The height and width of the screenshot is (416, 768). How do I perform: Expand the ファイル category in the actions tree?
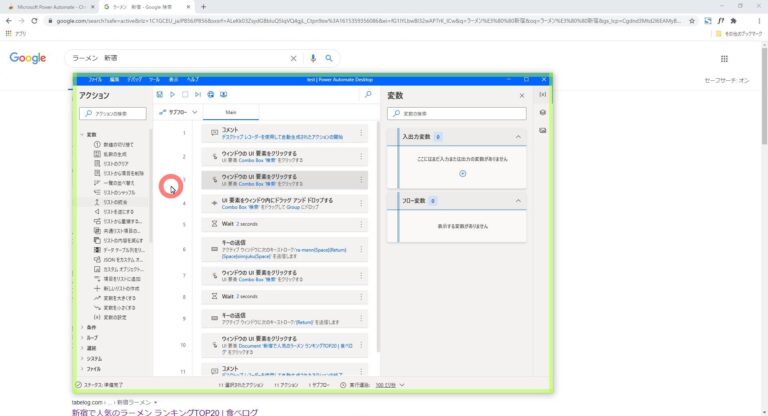[x=82, y=369]
